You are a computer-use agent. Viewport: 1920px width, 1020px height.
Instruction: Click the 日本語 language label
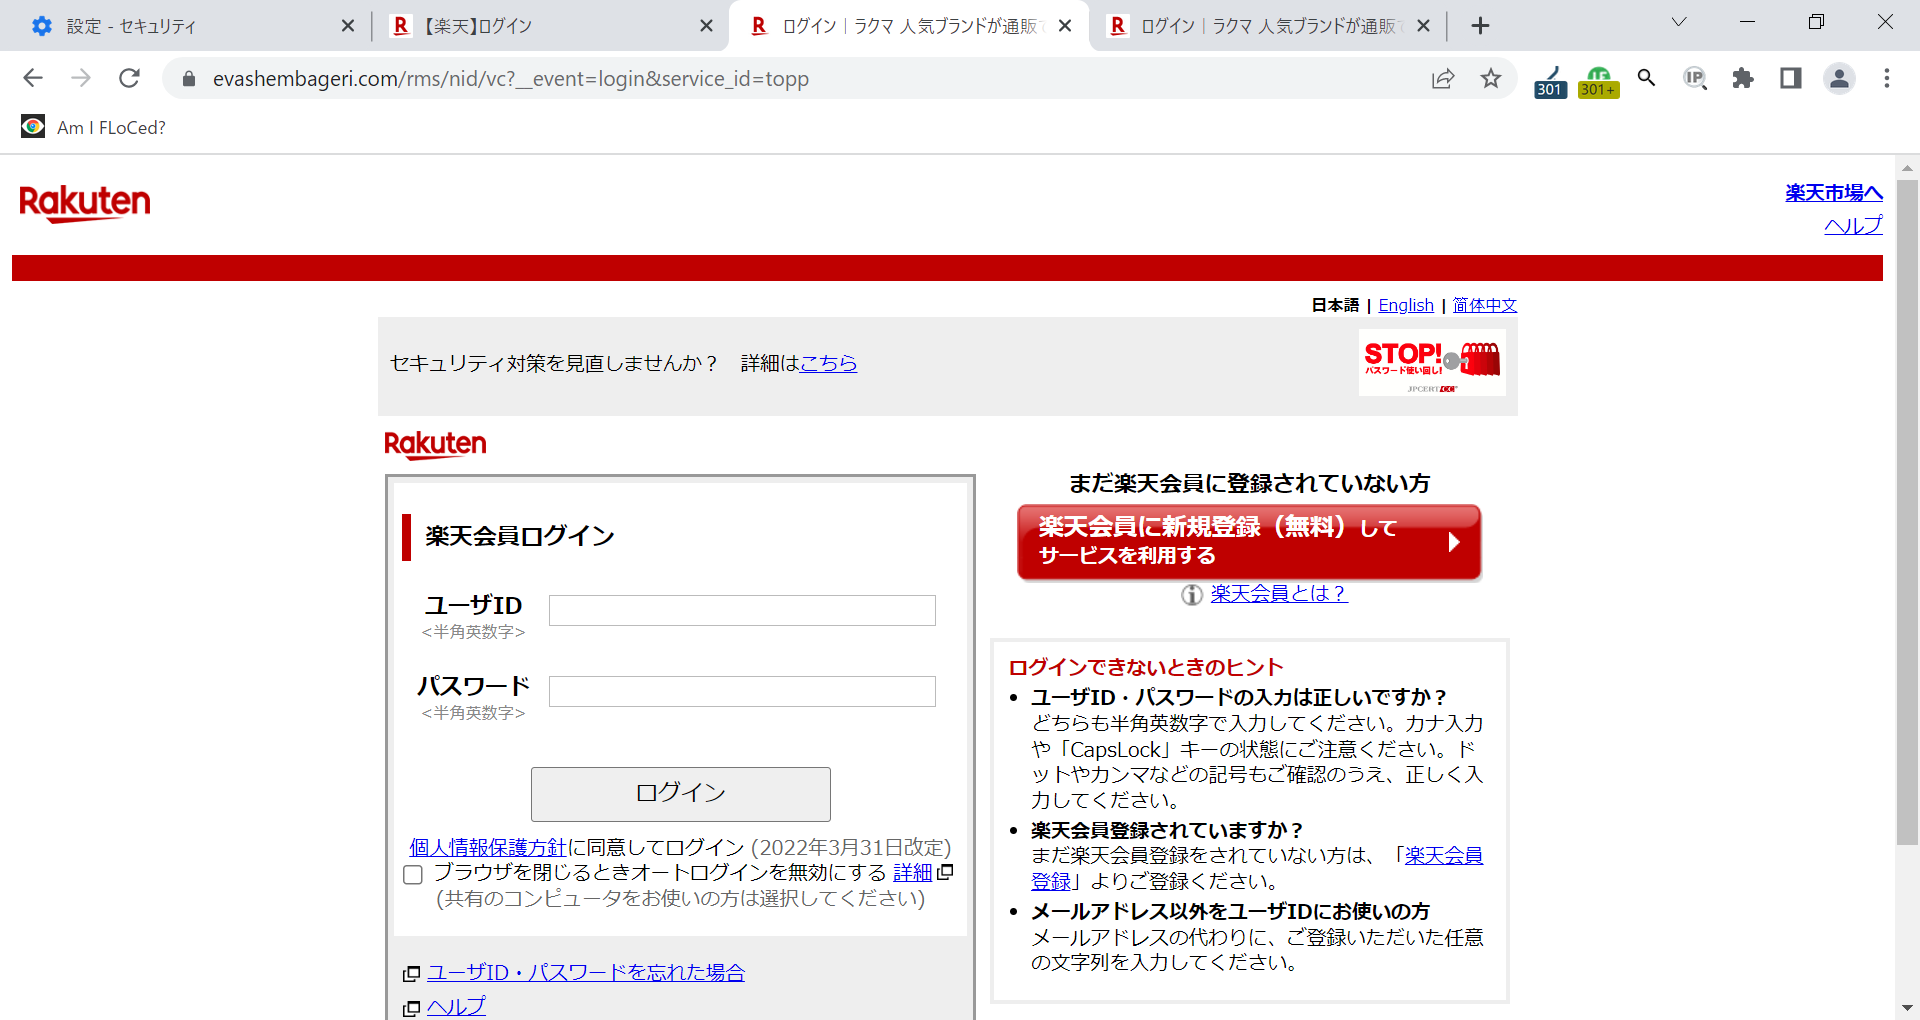tap(1335, 305)
